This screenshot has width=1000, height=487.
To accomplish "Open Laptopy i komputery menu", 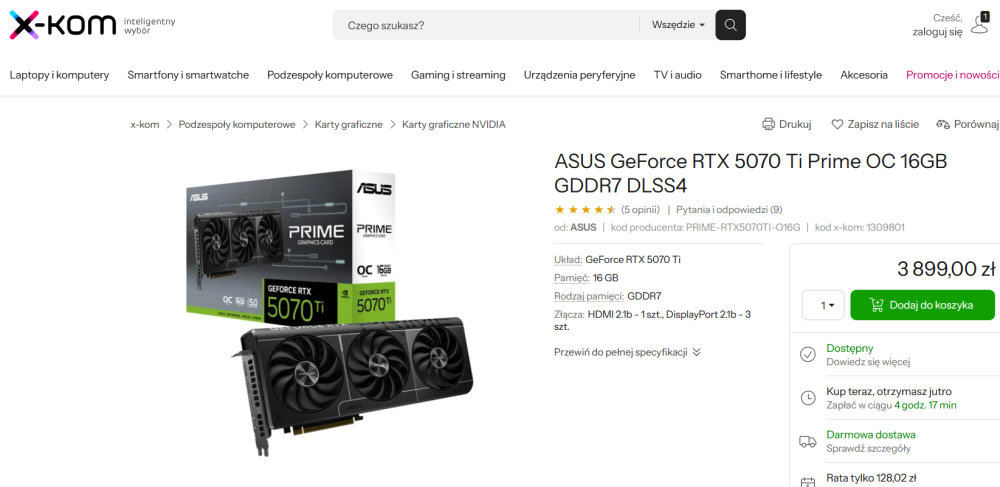I will pos(59,75).
